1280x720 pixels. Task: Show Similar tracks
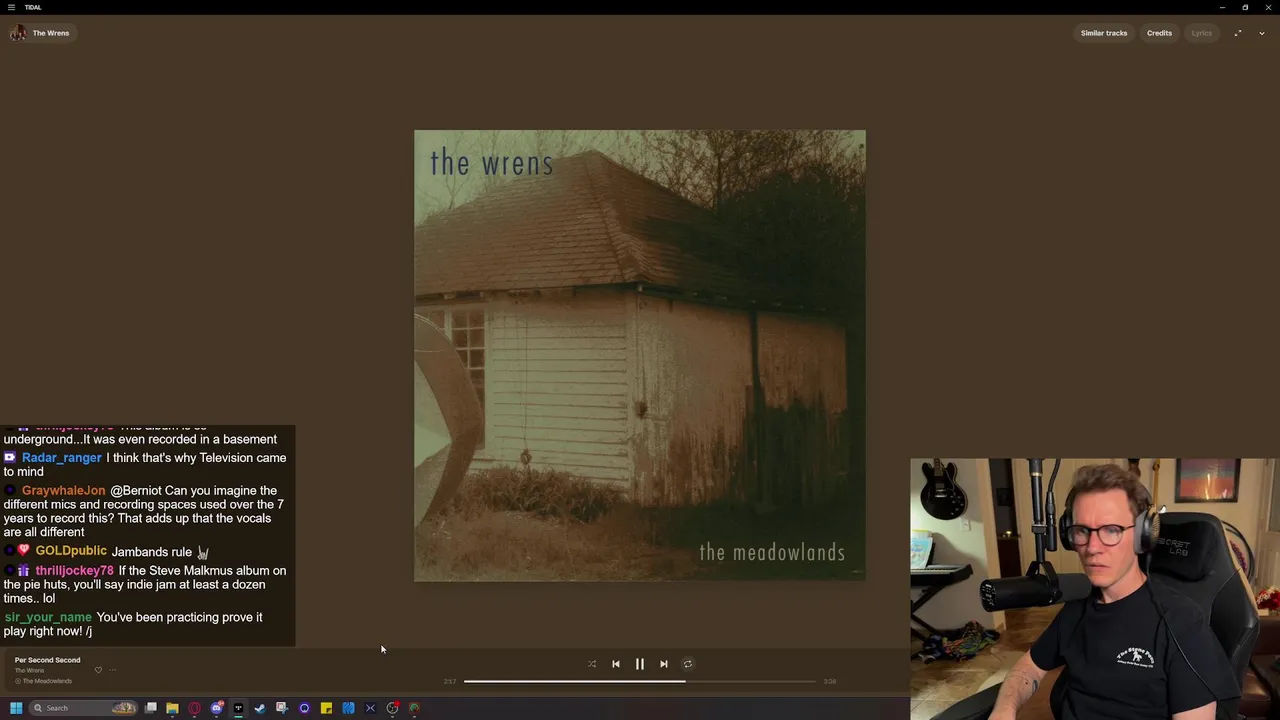coord(1104,33)
